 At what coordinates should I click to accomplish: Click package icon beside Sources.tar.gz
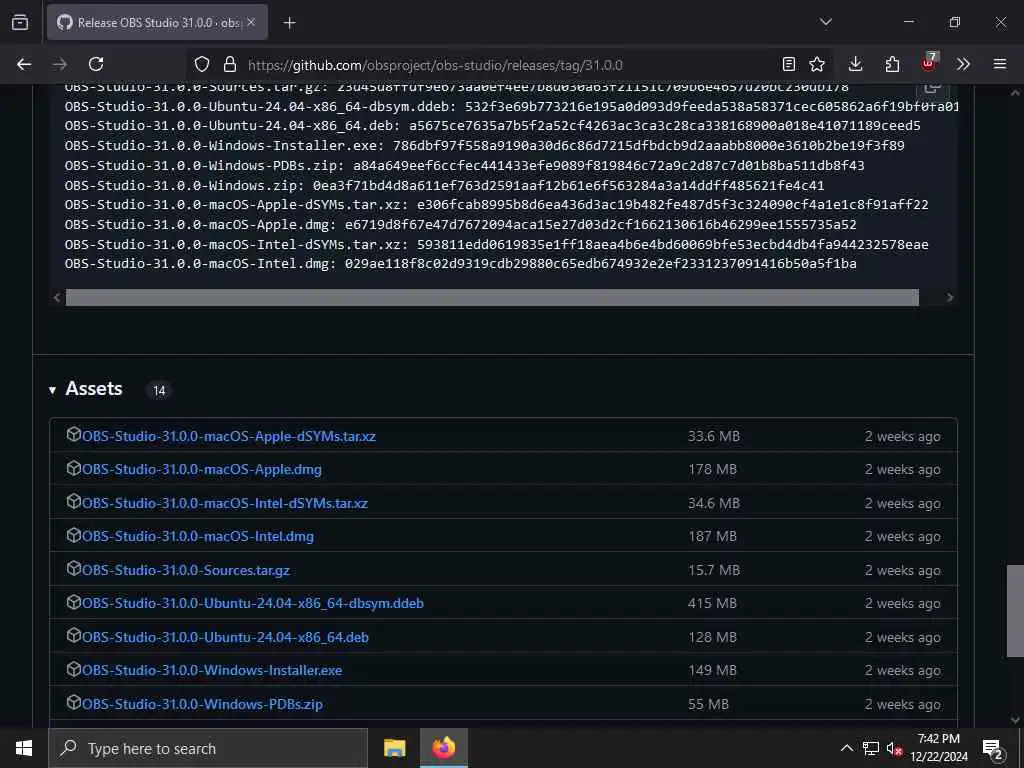click(74, 569)
